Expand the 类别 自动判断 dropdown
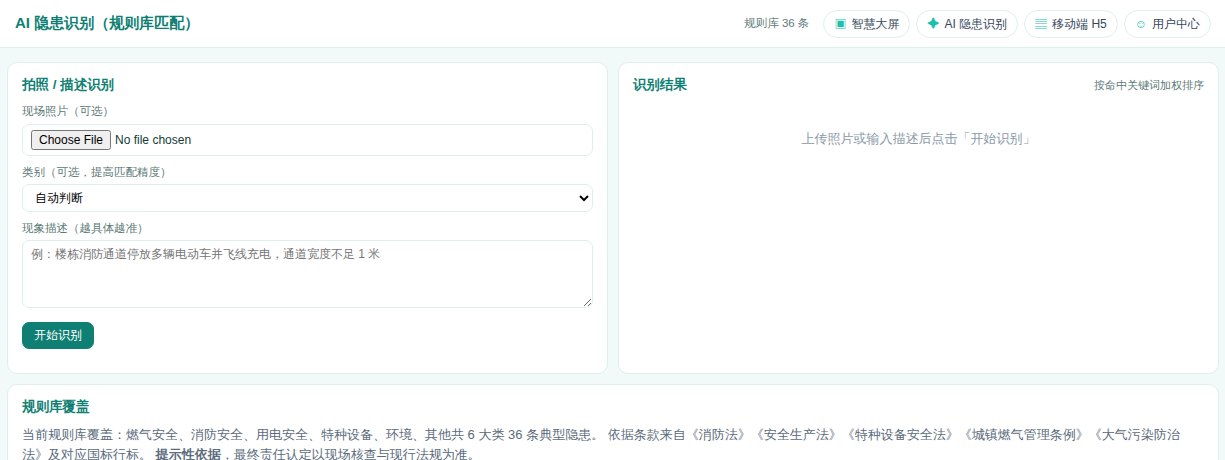This screenshot has width=1225, height=460. [307, 198]
